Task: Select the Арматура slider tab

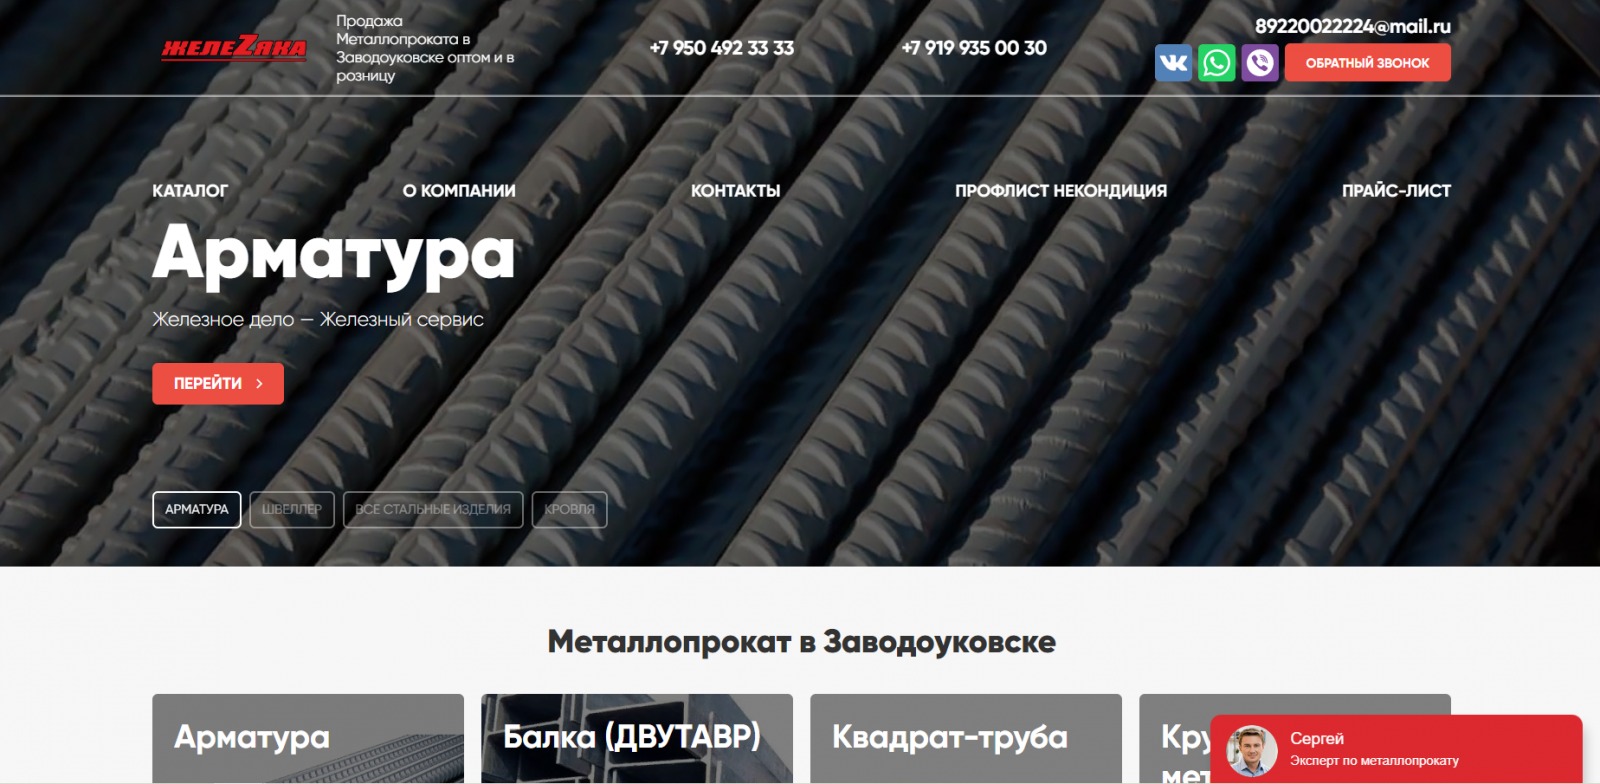Action: pyautogui.click(x=197, y=510)
